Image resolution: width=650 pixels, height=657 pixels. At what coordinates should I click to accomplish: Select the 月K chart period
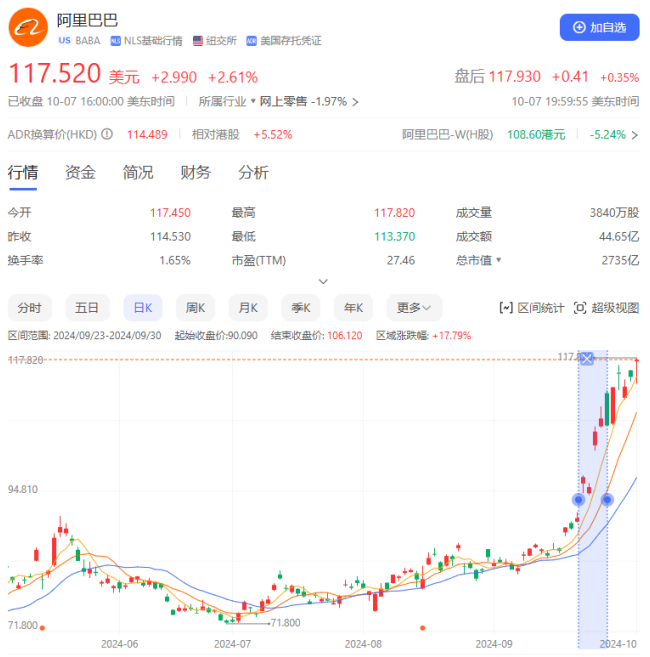coord(248,308)
